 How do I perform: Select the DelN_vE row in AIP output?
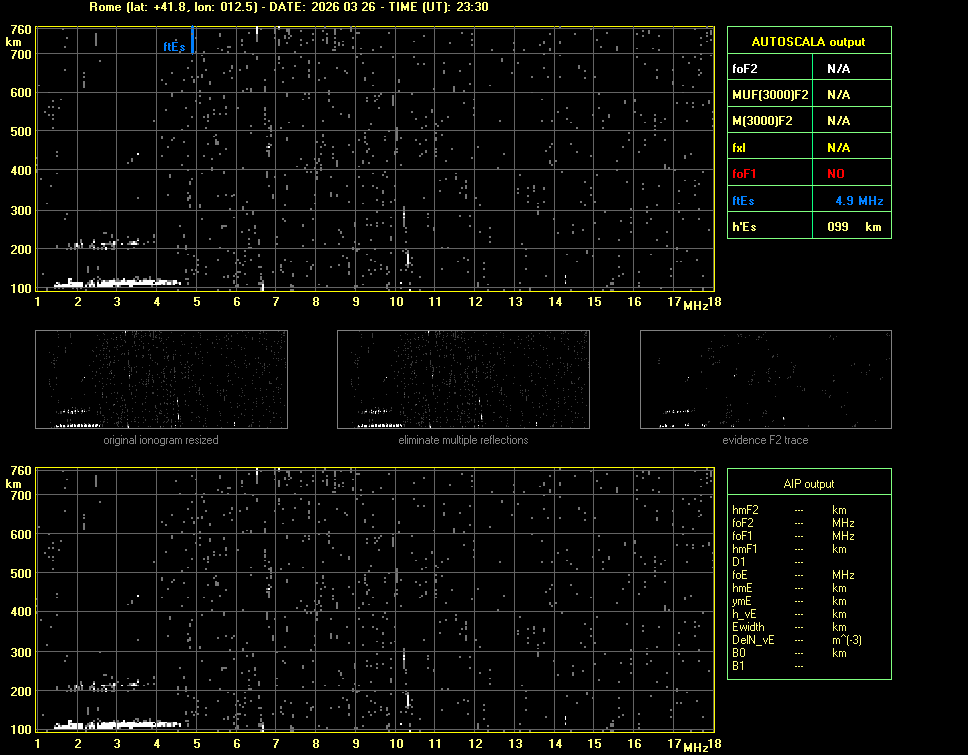pyautogui.click(x=752, y=640)
